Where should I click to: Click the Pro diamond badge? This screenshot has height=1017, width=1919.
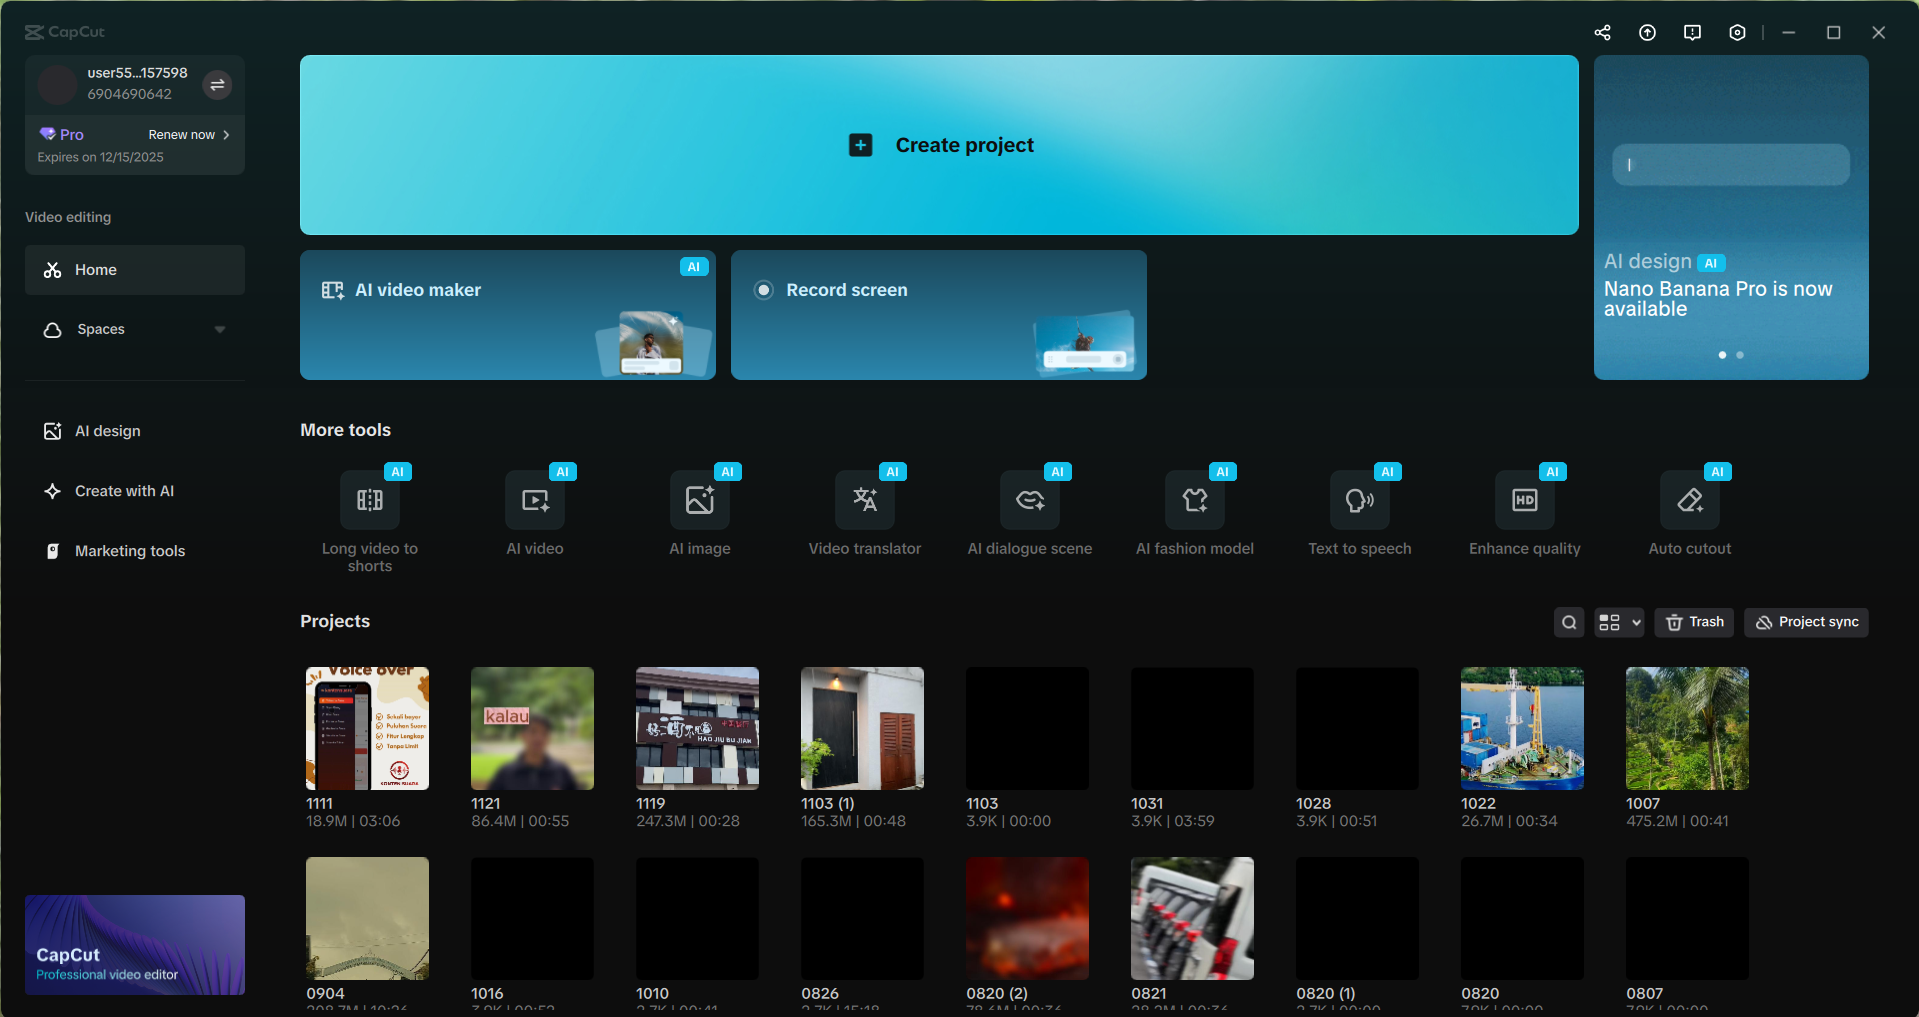click(x=61, y=134)
